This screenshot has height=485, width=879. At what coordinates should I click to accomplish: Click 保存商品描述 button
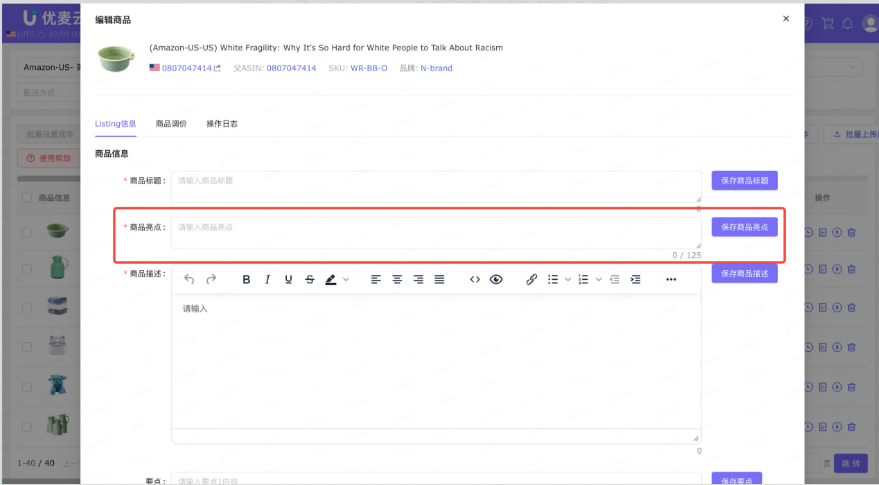click(x=744, y=274)
